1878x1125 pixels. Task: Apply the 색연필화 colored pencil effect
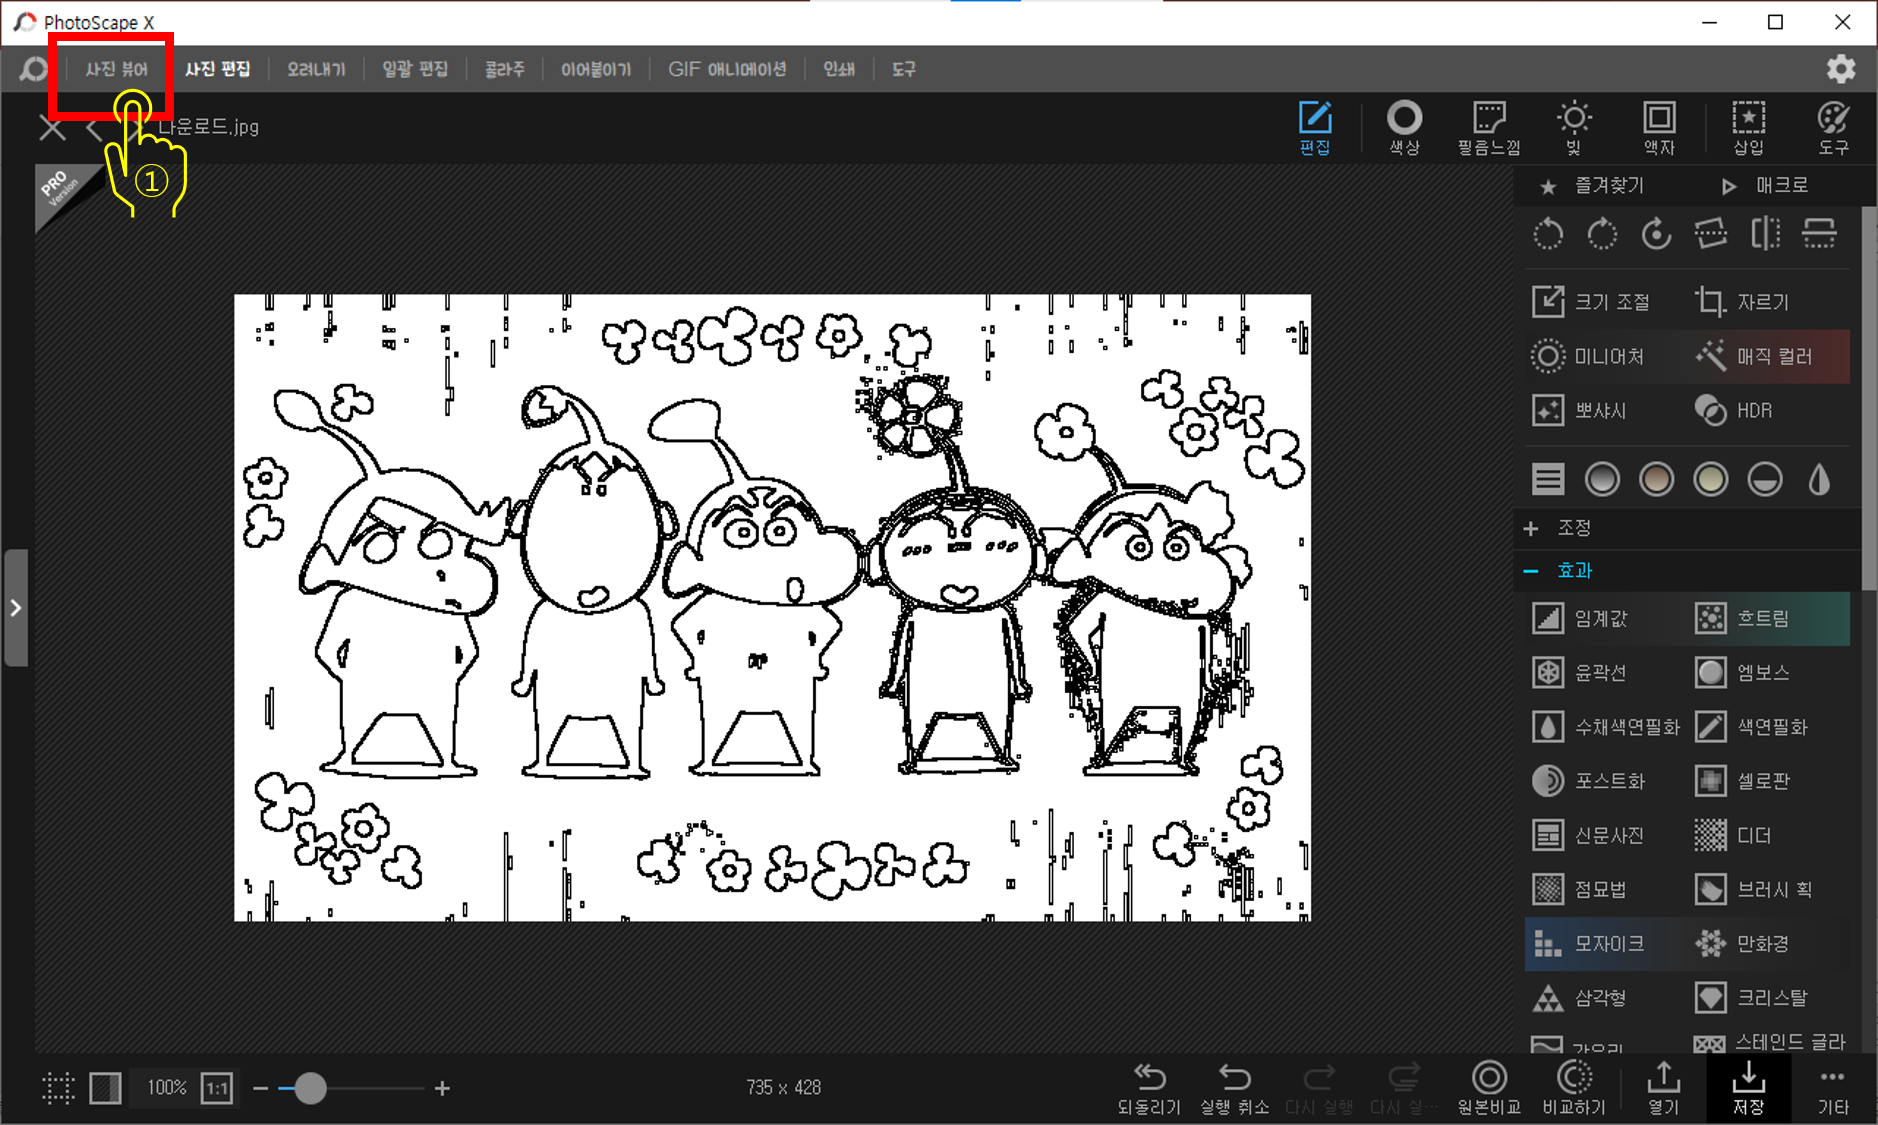(x=1751, y=726)
